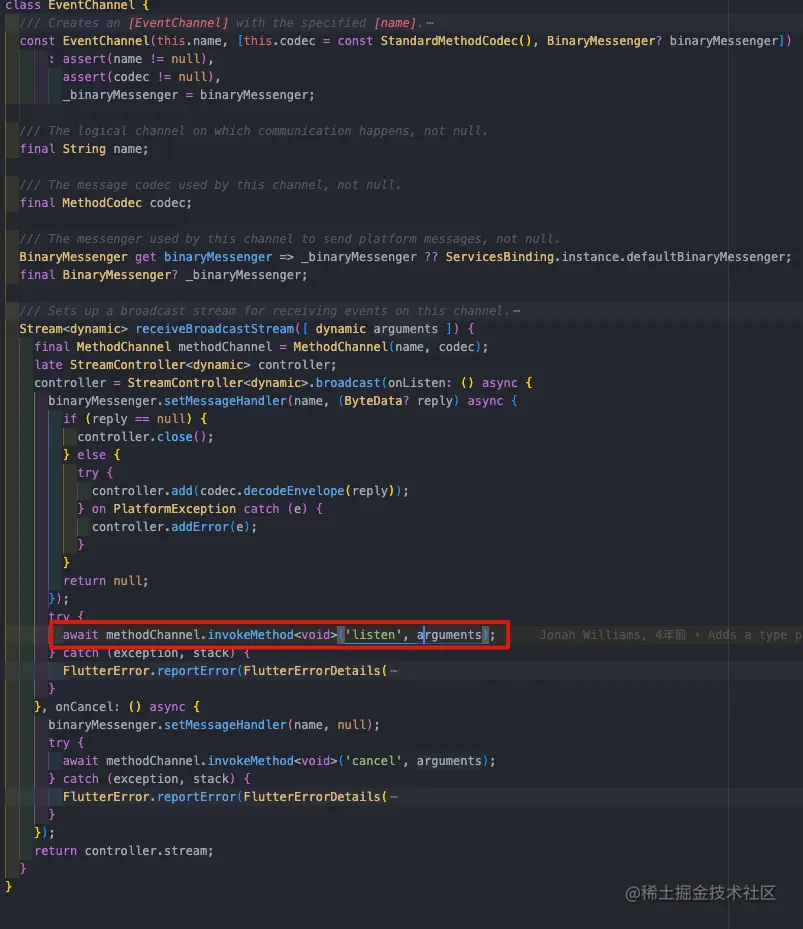Click the broadcast call on StreamController
Image resolution: width=803 pixels, height=929 pixels.
348,383
